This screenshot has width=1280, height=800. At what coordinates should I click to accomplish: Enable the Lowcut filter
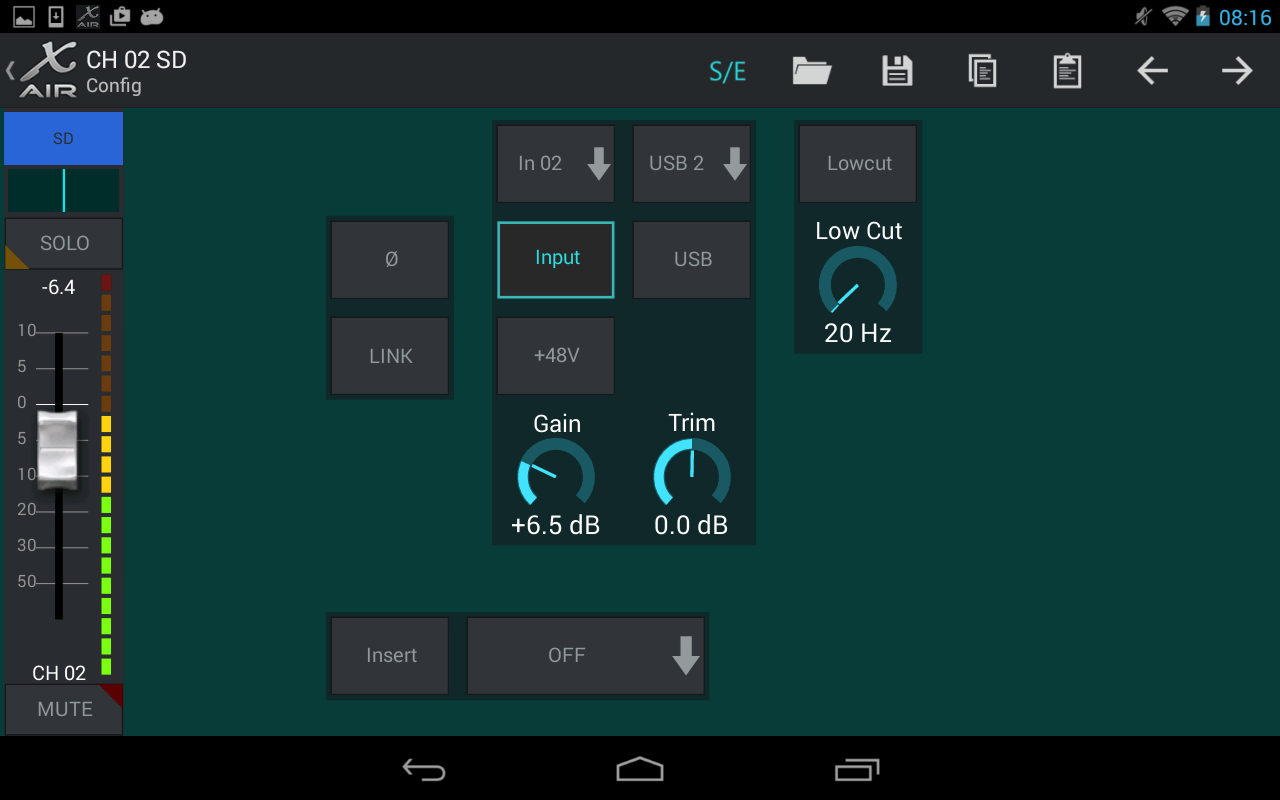(x=857, y=162)
